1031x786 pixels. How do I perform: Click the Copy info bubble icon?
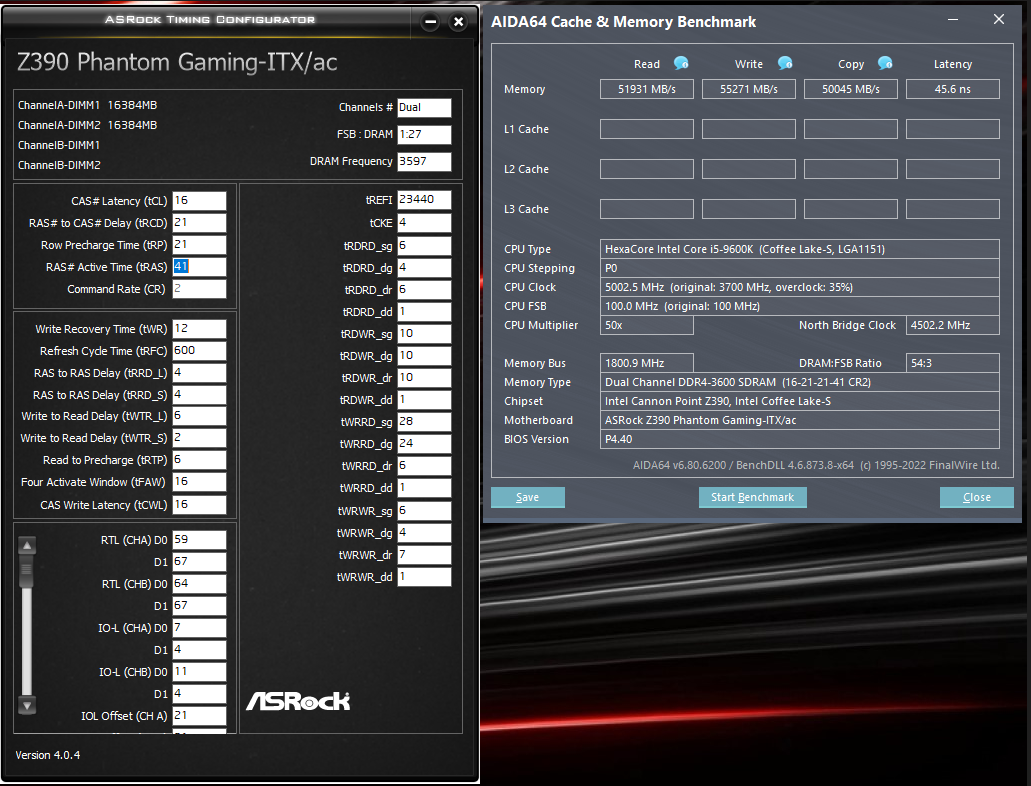[885, 63]
